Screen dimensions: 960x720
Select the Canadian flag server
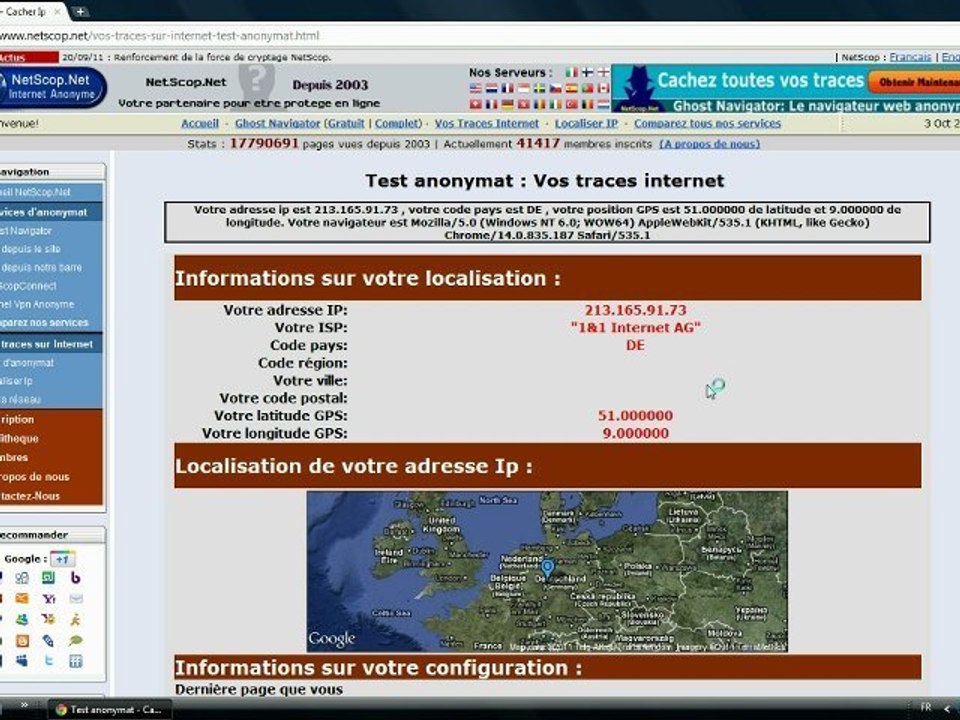(603, 88)
